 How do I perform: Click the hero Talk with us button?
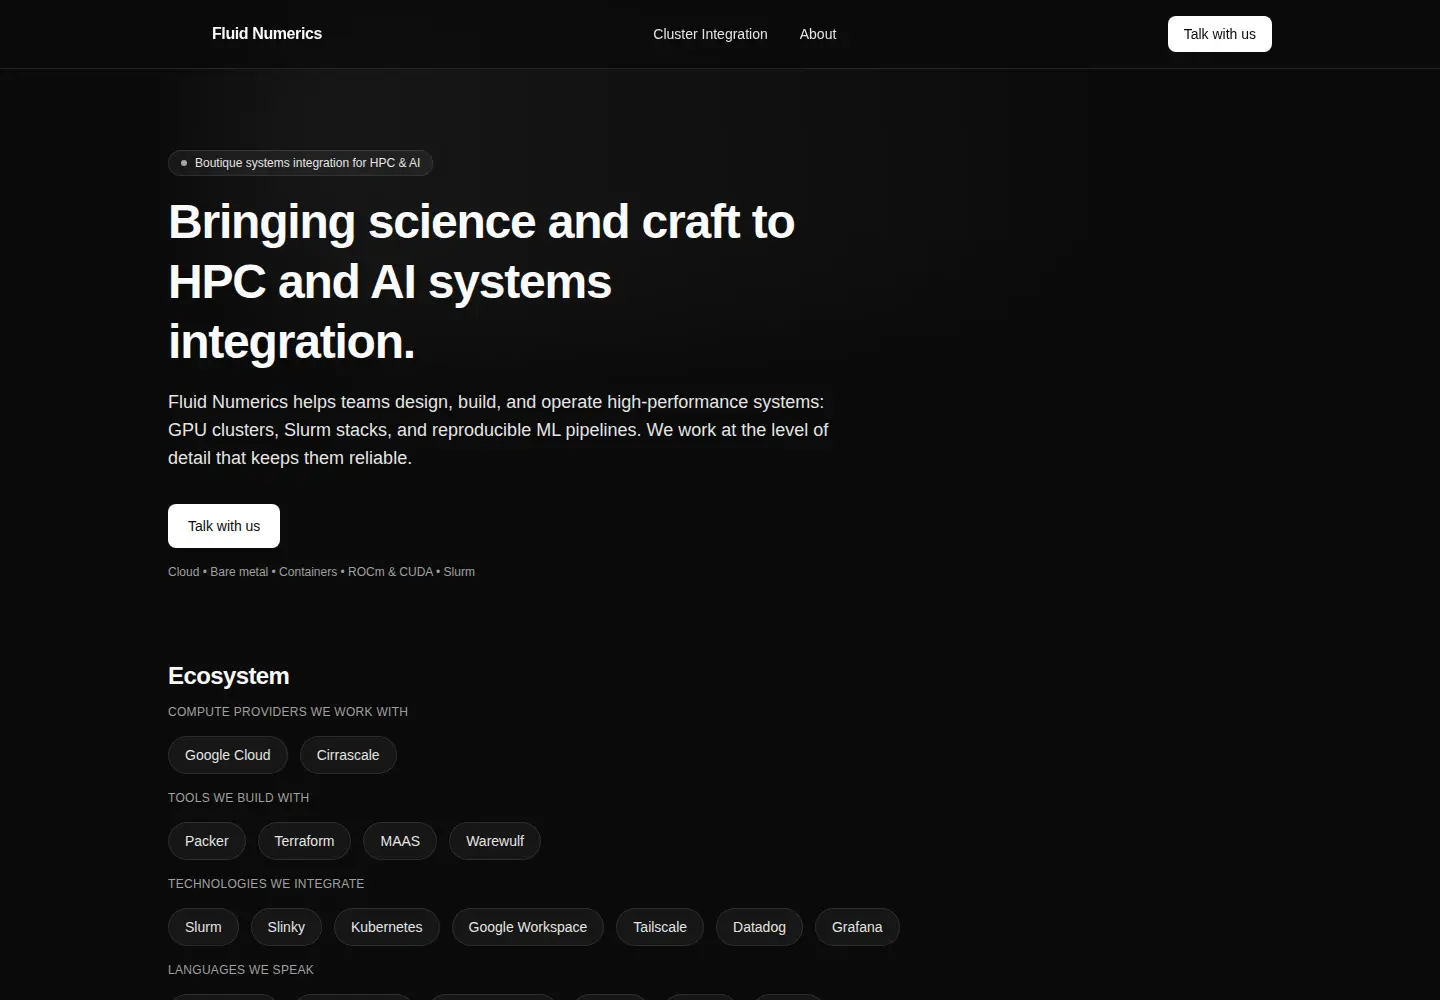(x=224, y=526)
